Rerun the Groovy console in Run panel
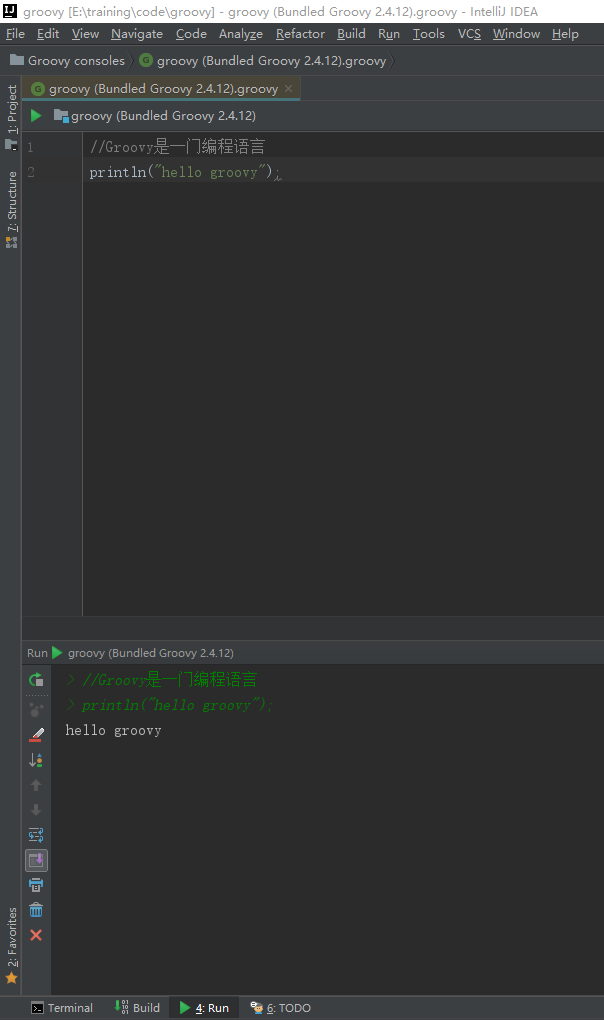This screenshot has width=604, height=1020. [x=36, y=680]
